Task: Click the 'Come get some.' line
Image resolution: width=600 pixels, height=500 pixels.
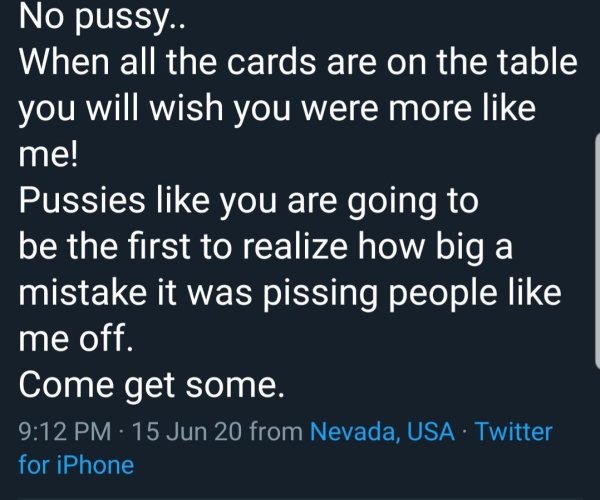Action: click(x=152, y=386)
